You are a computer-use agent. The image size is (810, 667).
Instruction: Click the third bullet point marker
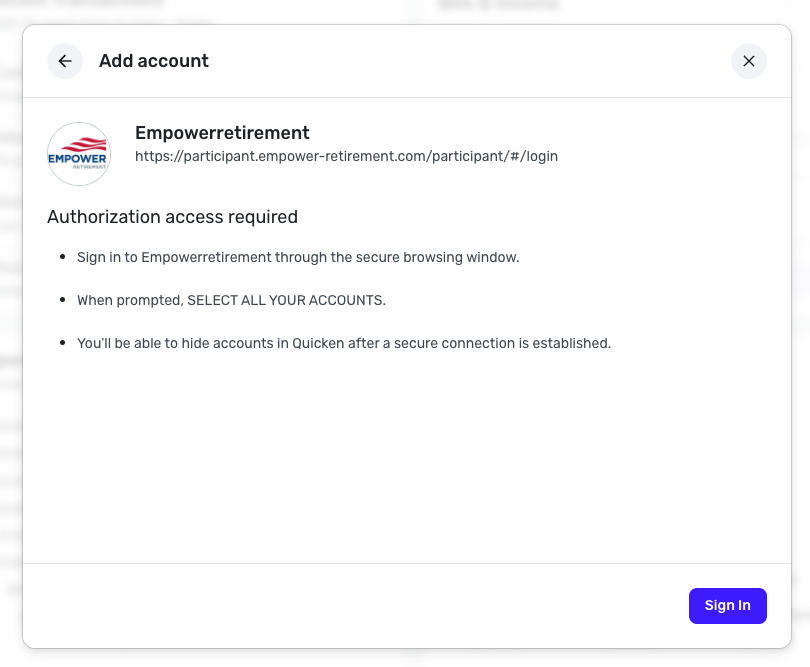[x=62, y=344]
